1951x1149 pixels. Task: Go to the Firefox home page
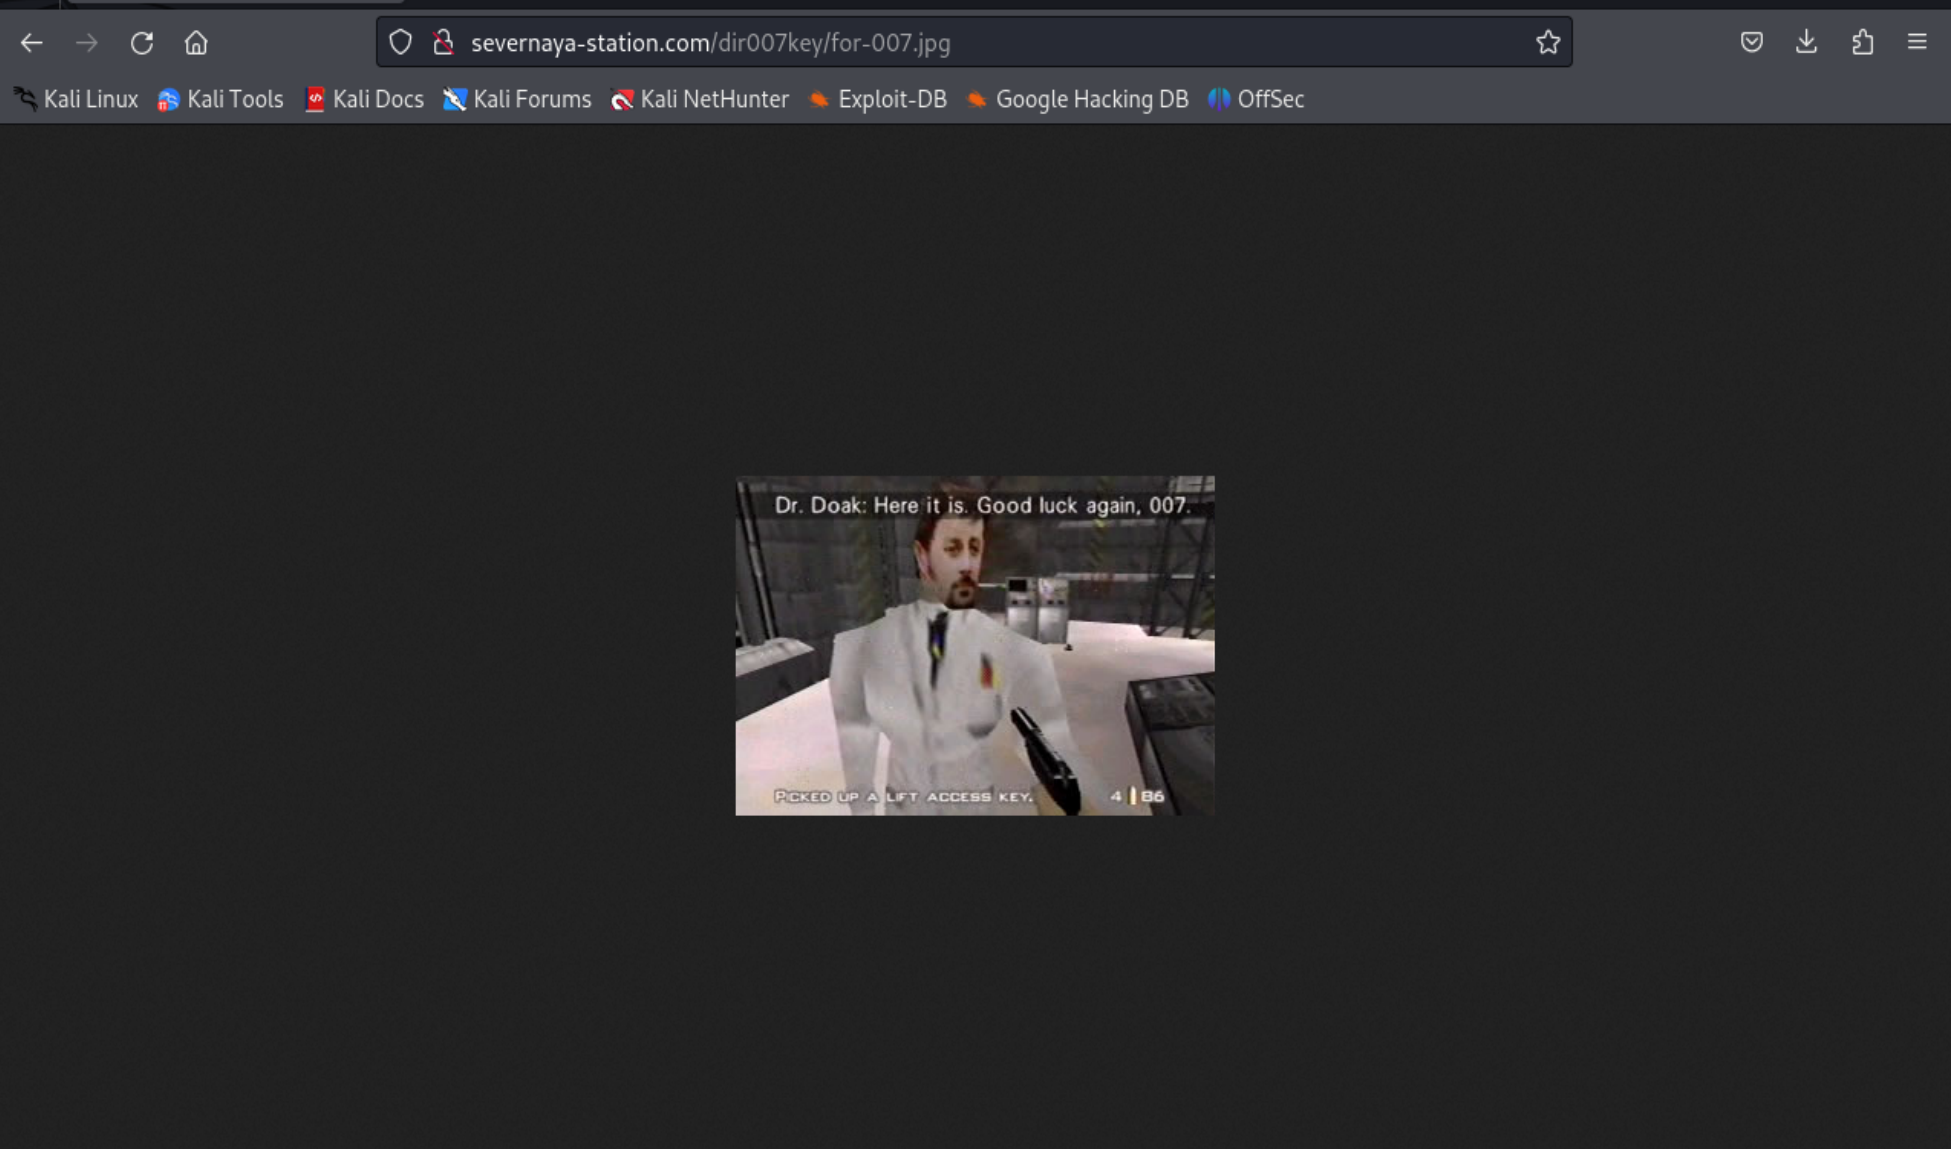click(x=196, y=43)
